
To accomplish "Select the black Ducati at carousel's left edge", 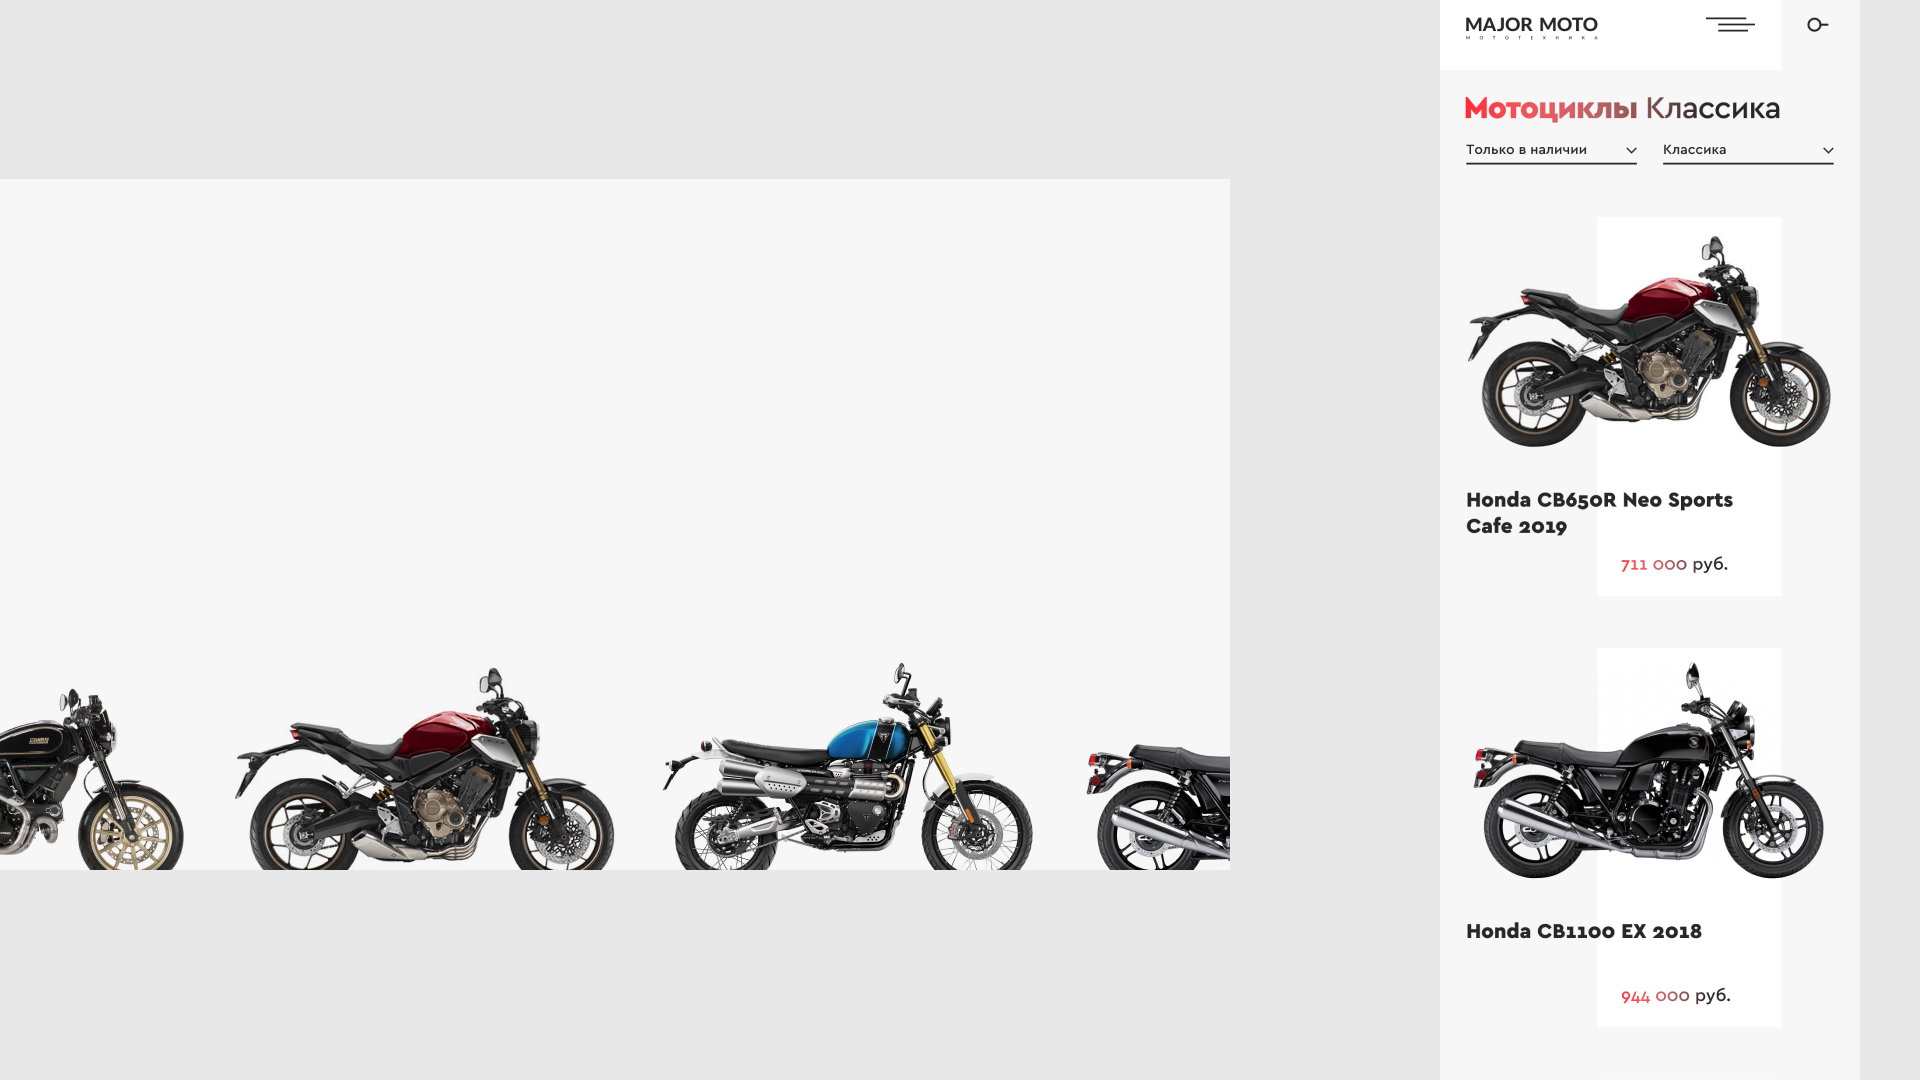I will click(90, 778).
